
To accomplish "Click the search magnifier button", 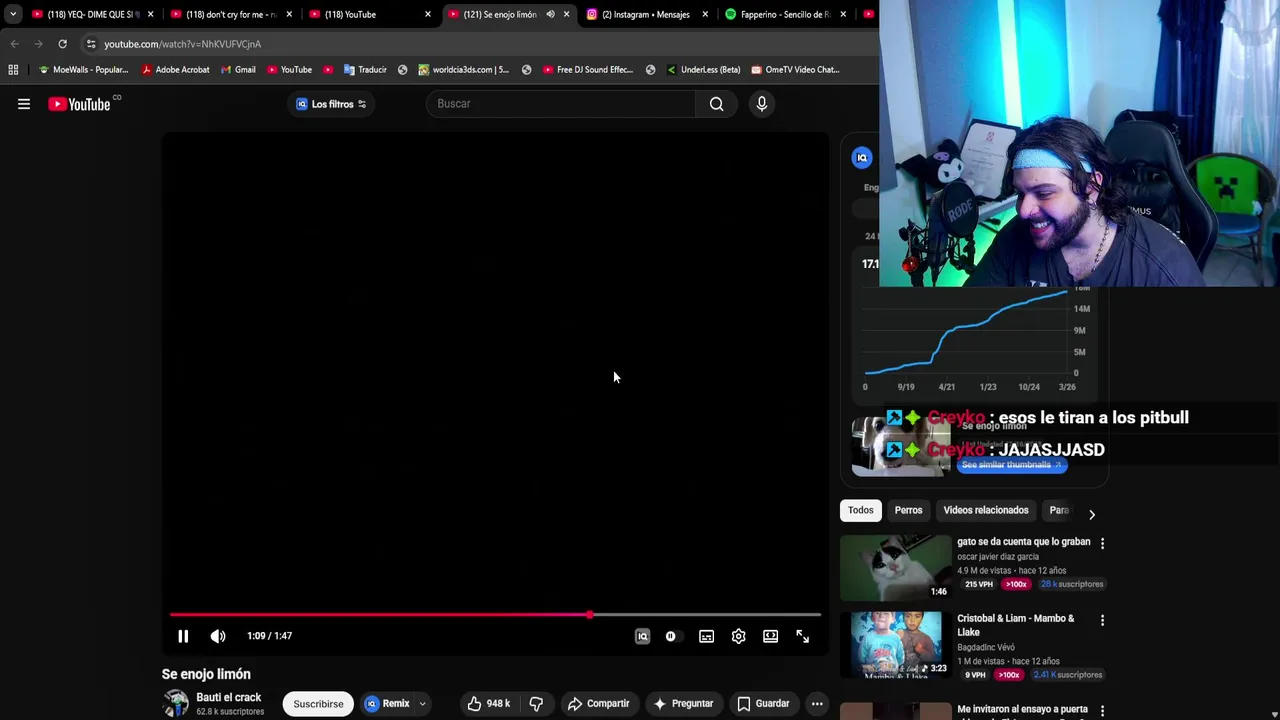I will (x=716, y=104).
